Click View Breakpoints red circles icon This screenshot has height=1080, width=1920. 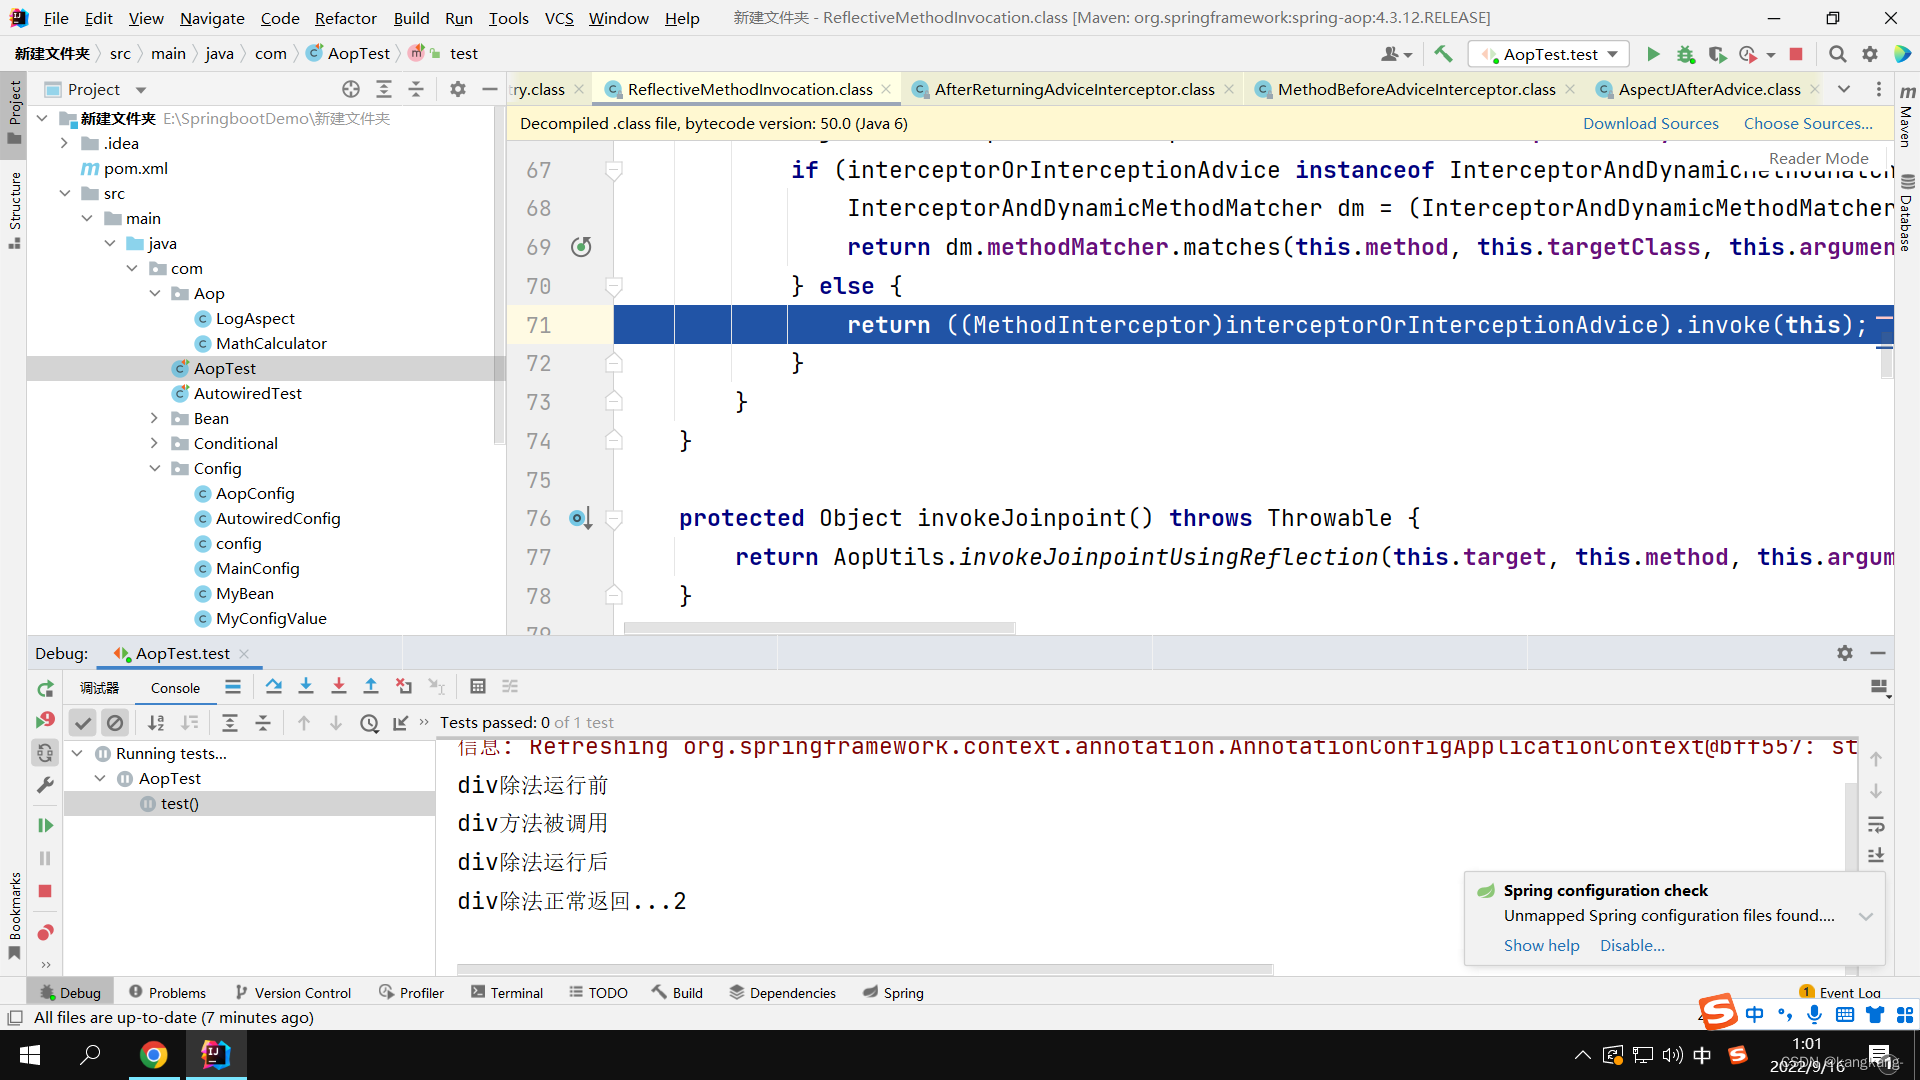click(45, 932)
